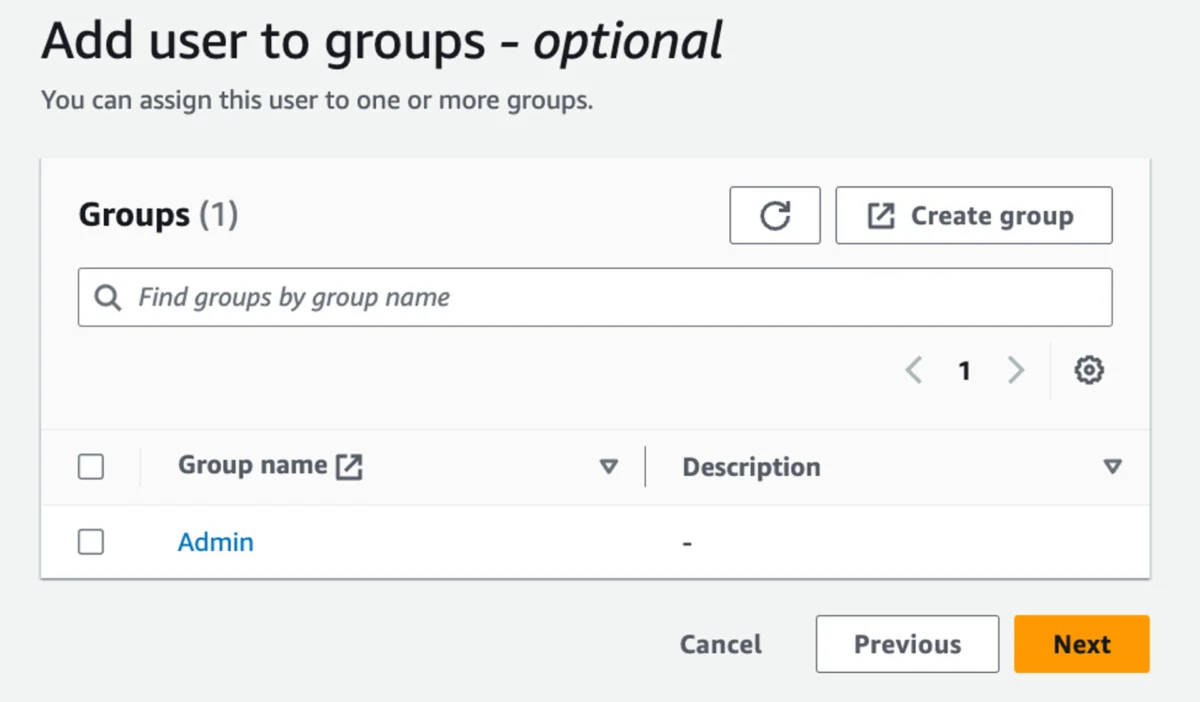
Task: Click the external link icon on Create group
Action: [880, 215]
